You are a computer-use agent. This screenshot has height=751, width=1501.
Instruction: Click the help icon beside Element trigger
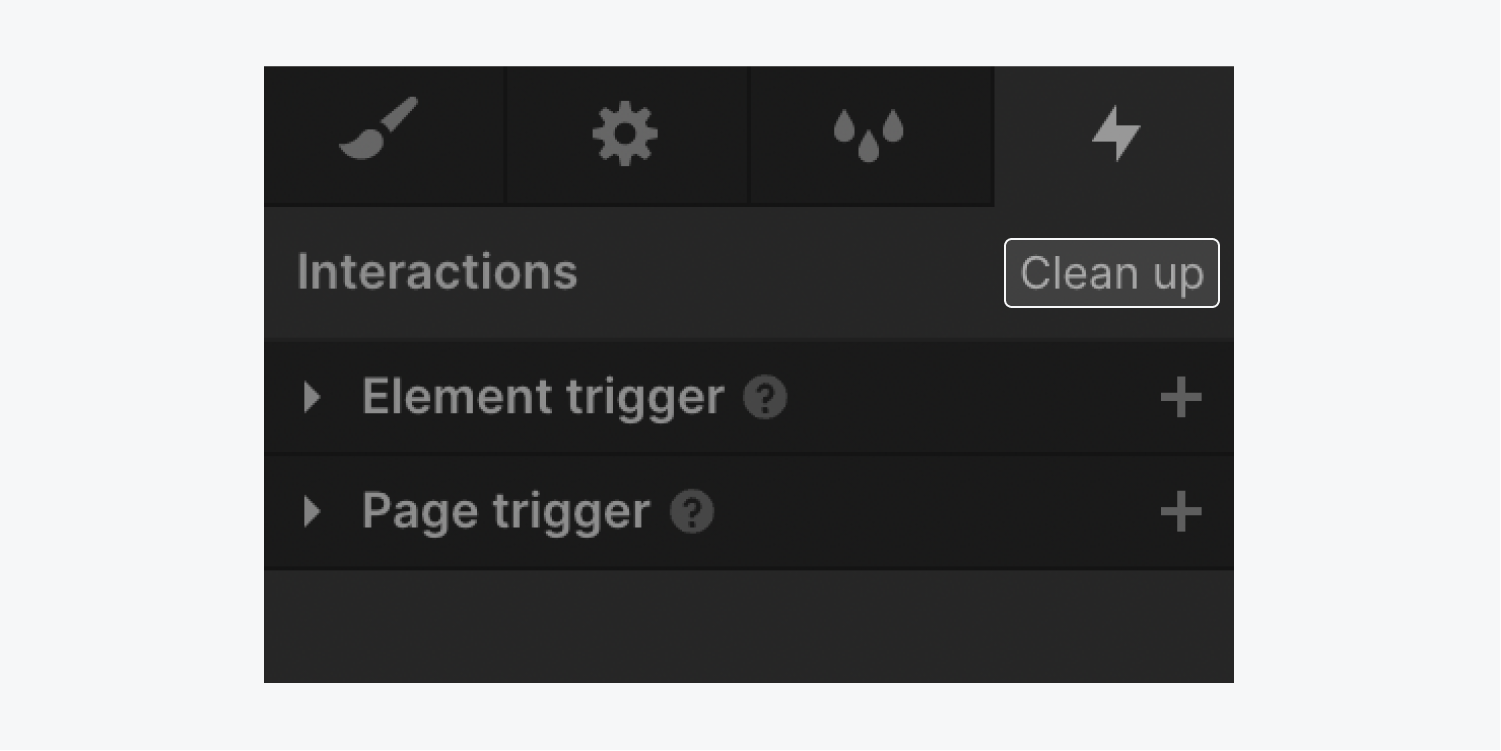(x=766, y=398)
